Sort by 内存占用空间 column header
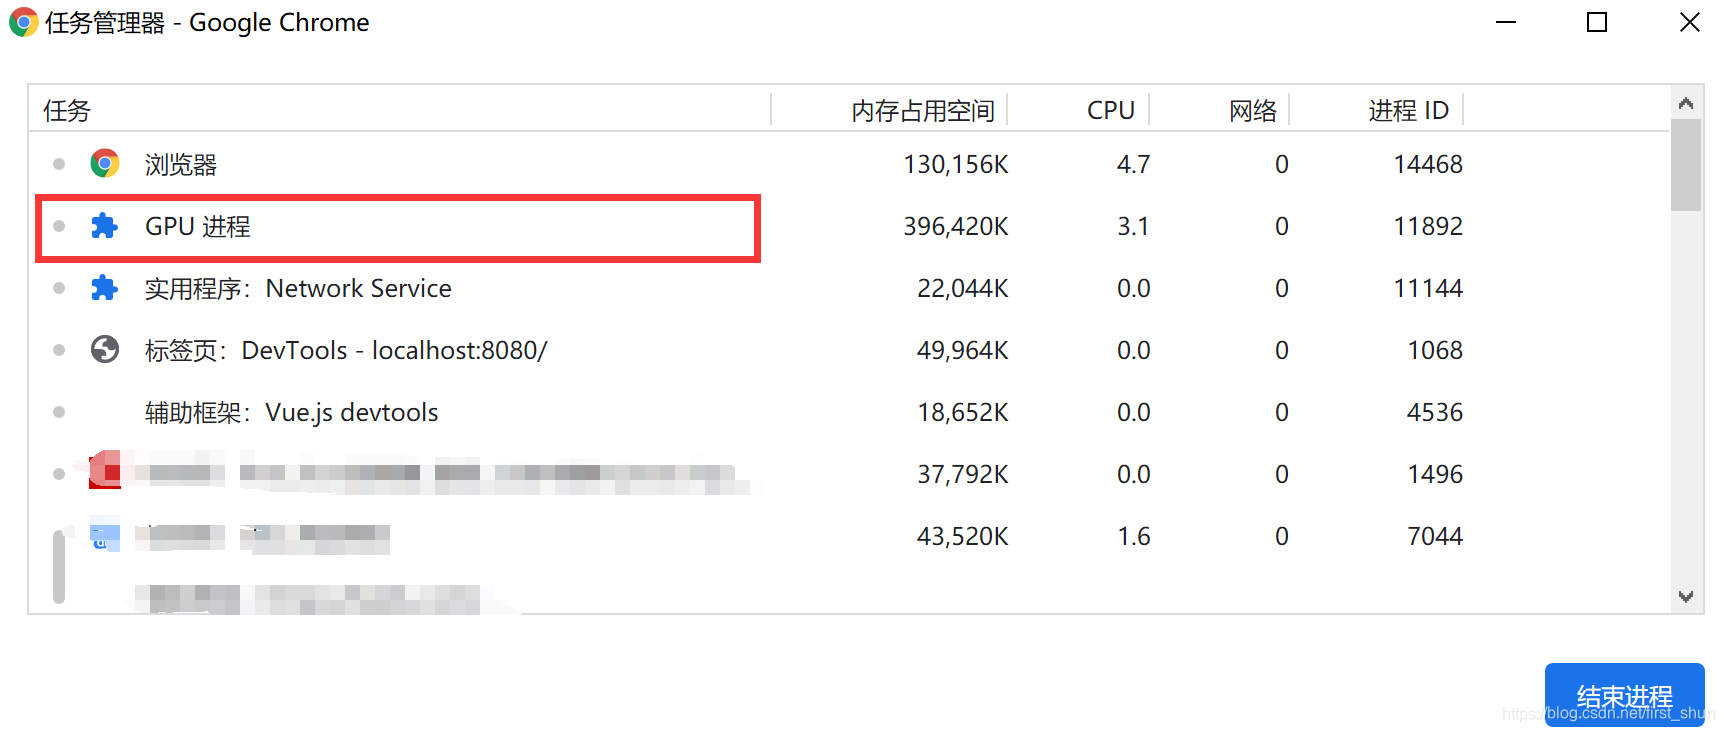The image size is (1724, 732). 923,110
